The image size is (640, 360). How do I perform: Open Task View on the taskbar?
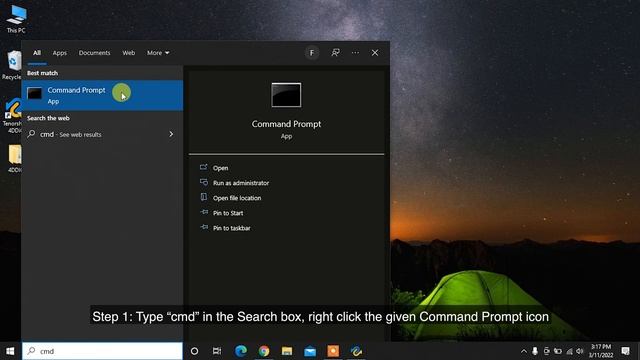(x=217, y=351)
